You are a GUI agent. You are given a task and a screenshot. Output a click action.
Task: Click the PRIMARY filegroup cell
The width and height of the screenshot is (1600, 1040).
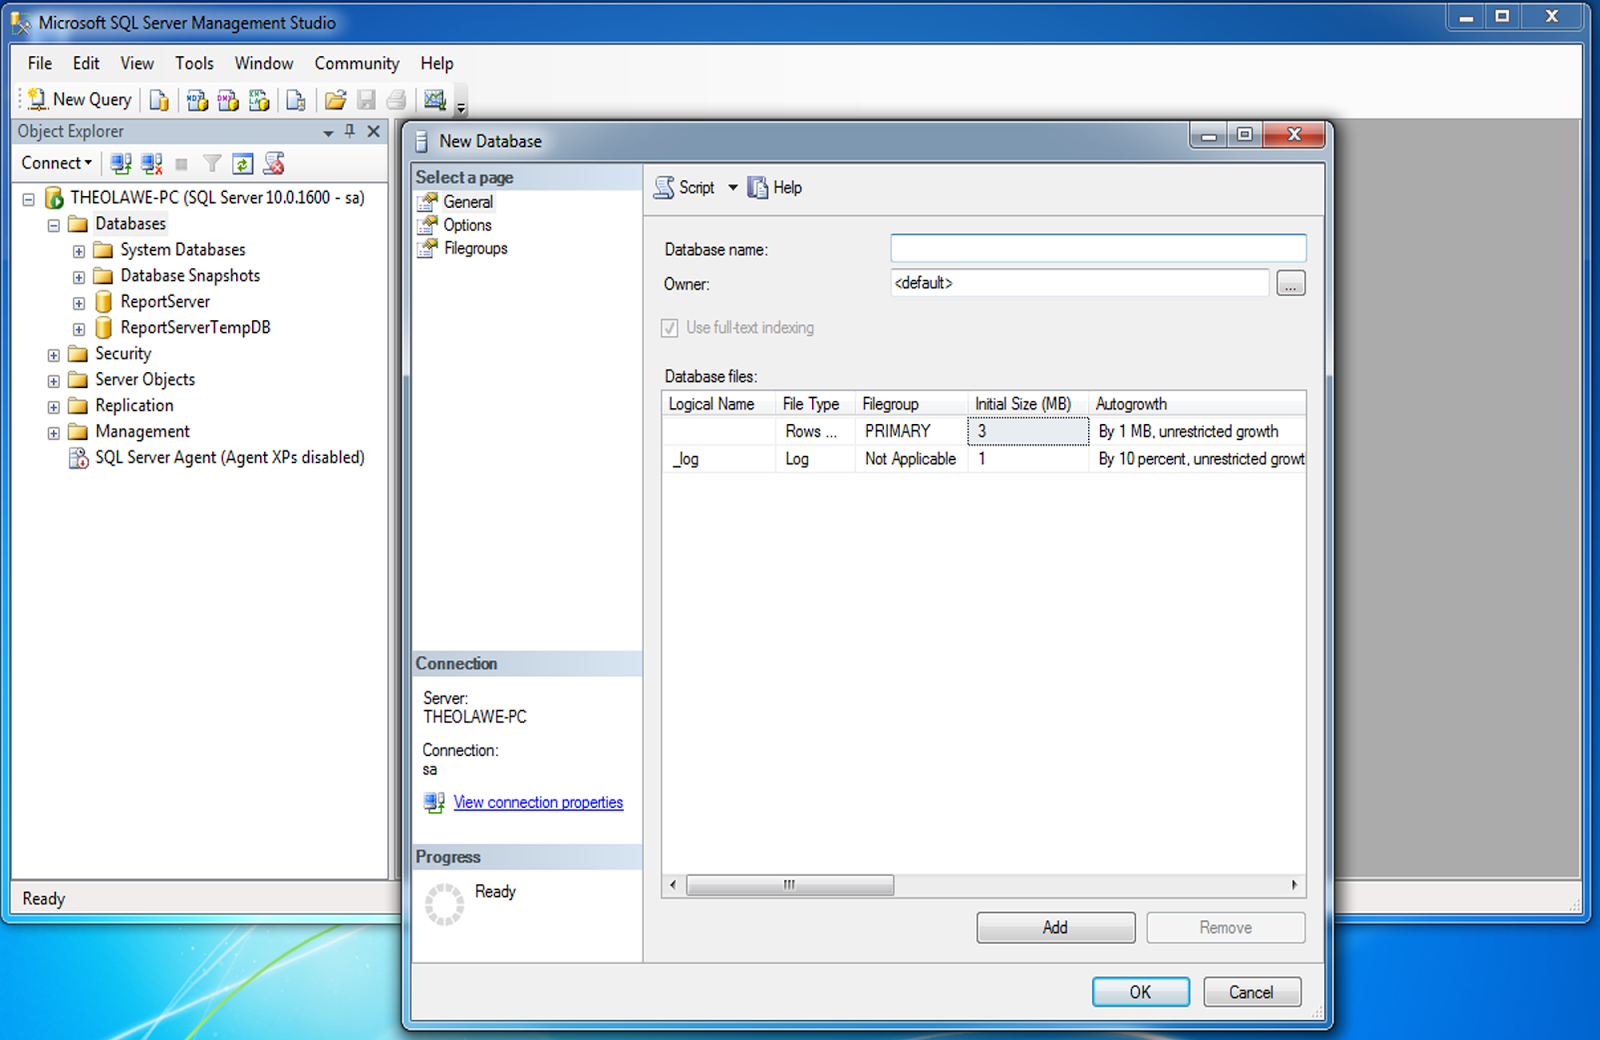[911, 431]
